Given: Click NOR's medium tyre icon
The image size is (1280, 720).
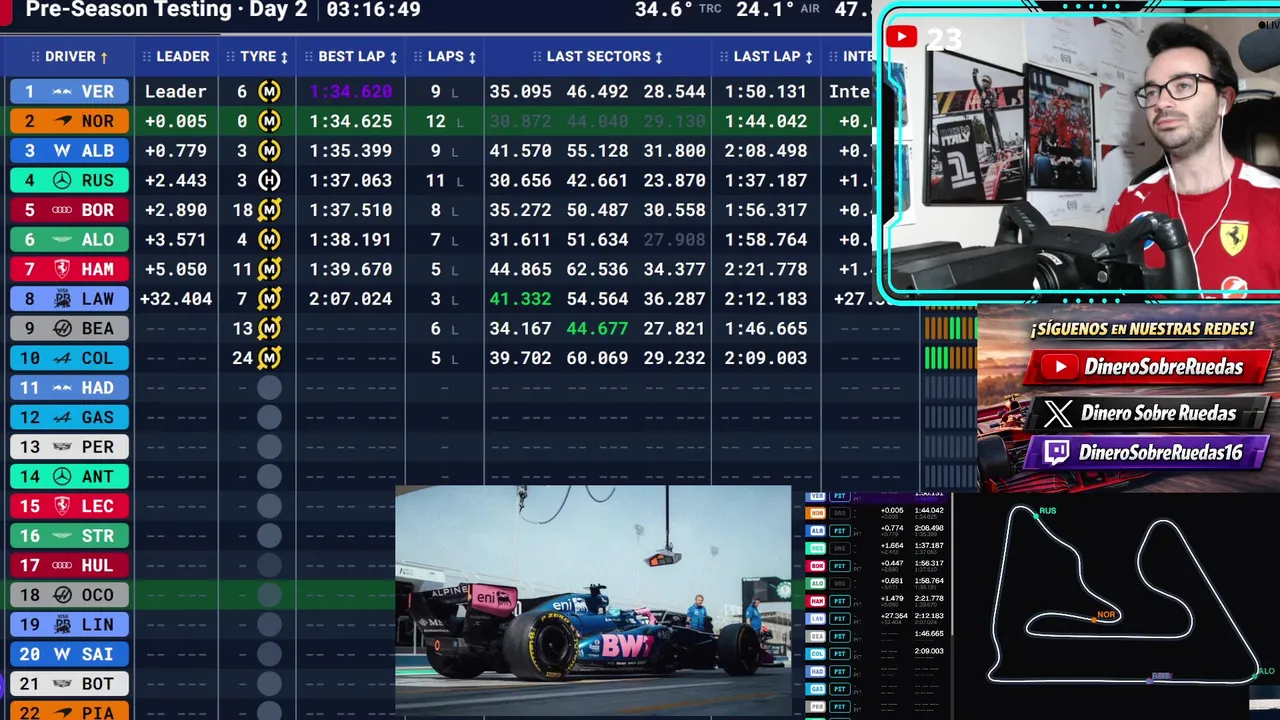Looking at the screenshot, I should [x=269, y=121].
